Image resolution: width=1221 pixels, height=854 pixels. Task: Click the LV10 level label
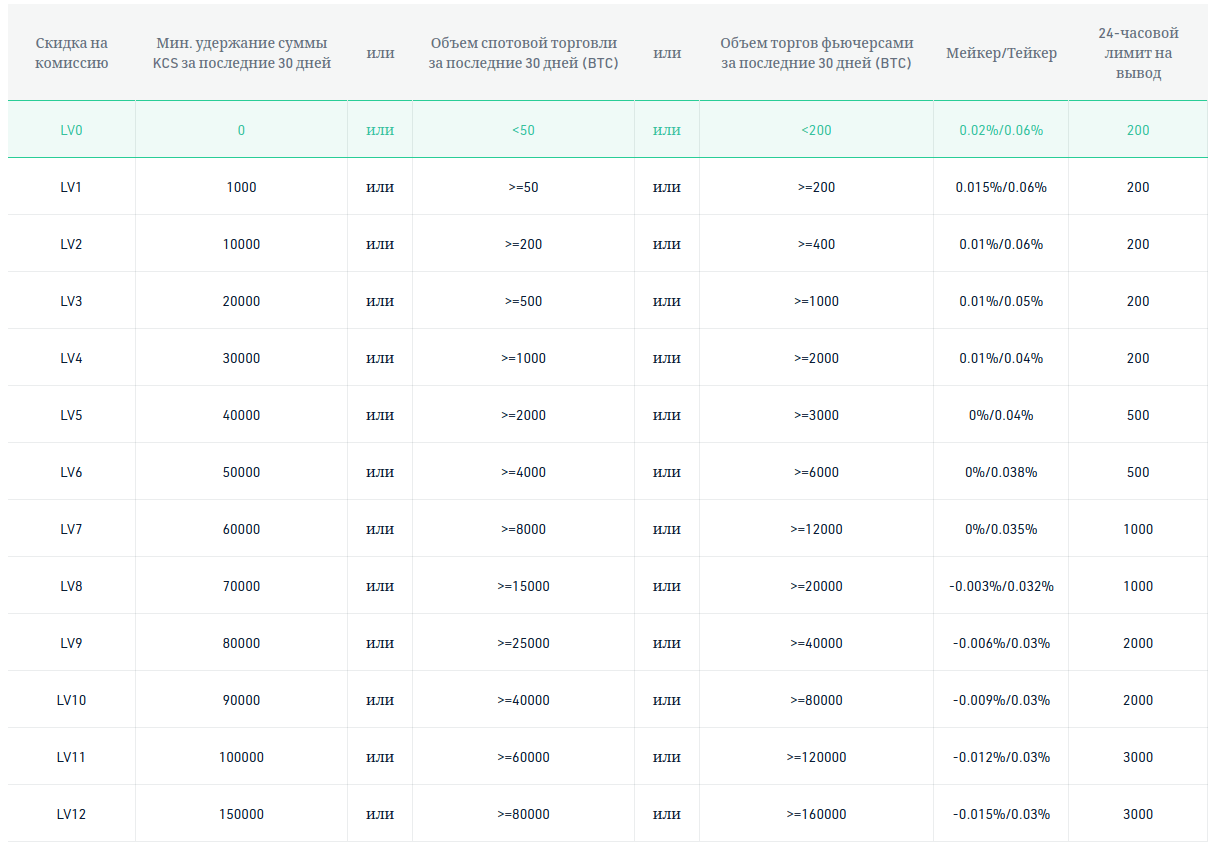(x=71, y=700)
